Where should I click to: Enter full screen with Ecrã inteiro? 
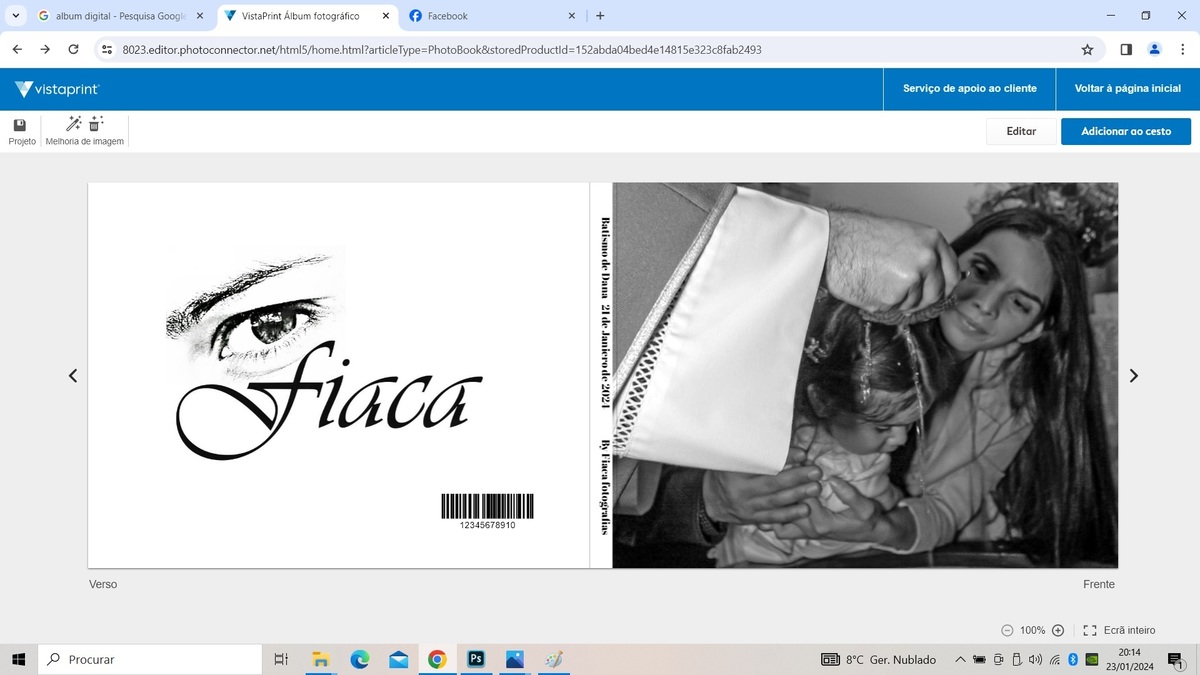pyautogui.click(x=1119, y=630)
